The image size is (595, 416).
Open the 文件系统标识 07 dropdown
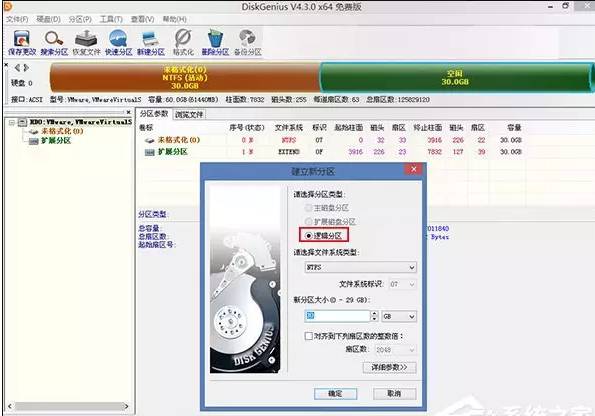coord(402,284)
